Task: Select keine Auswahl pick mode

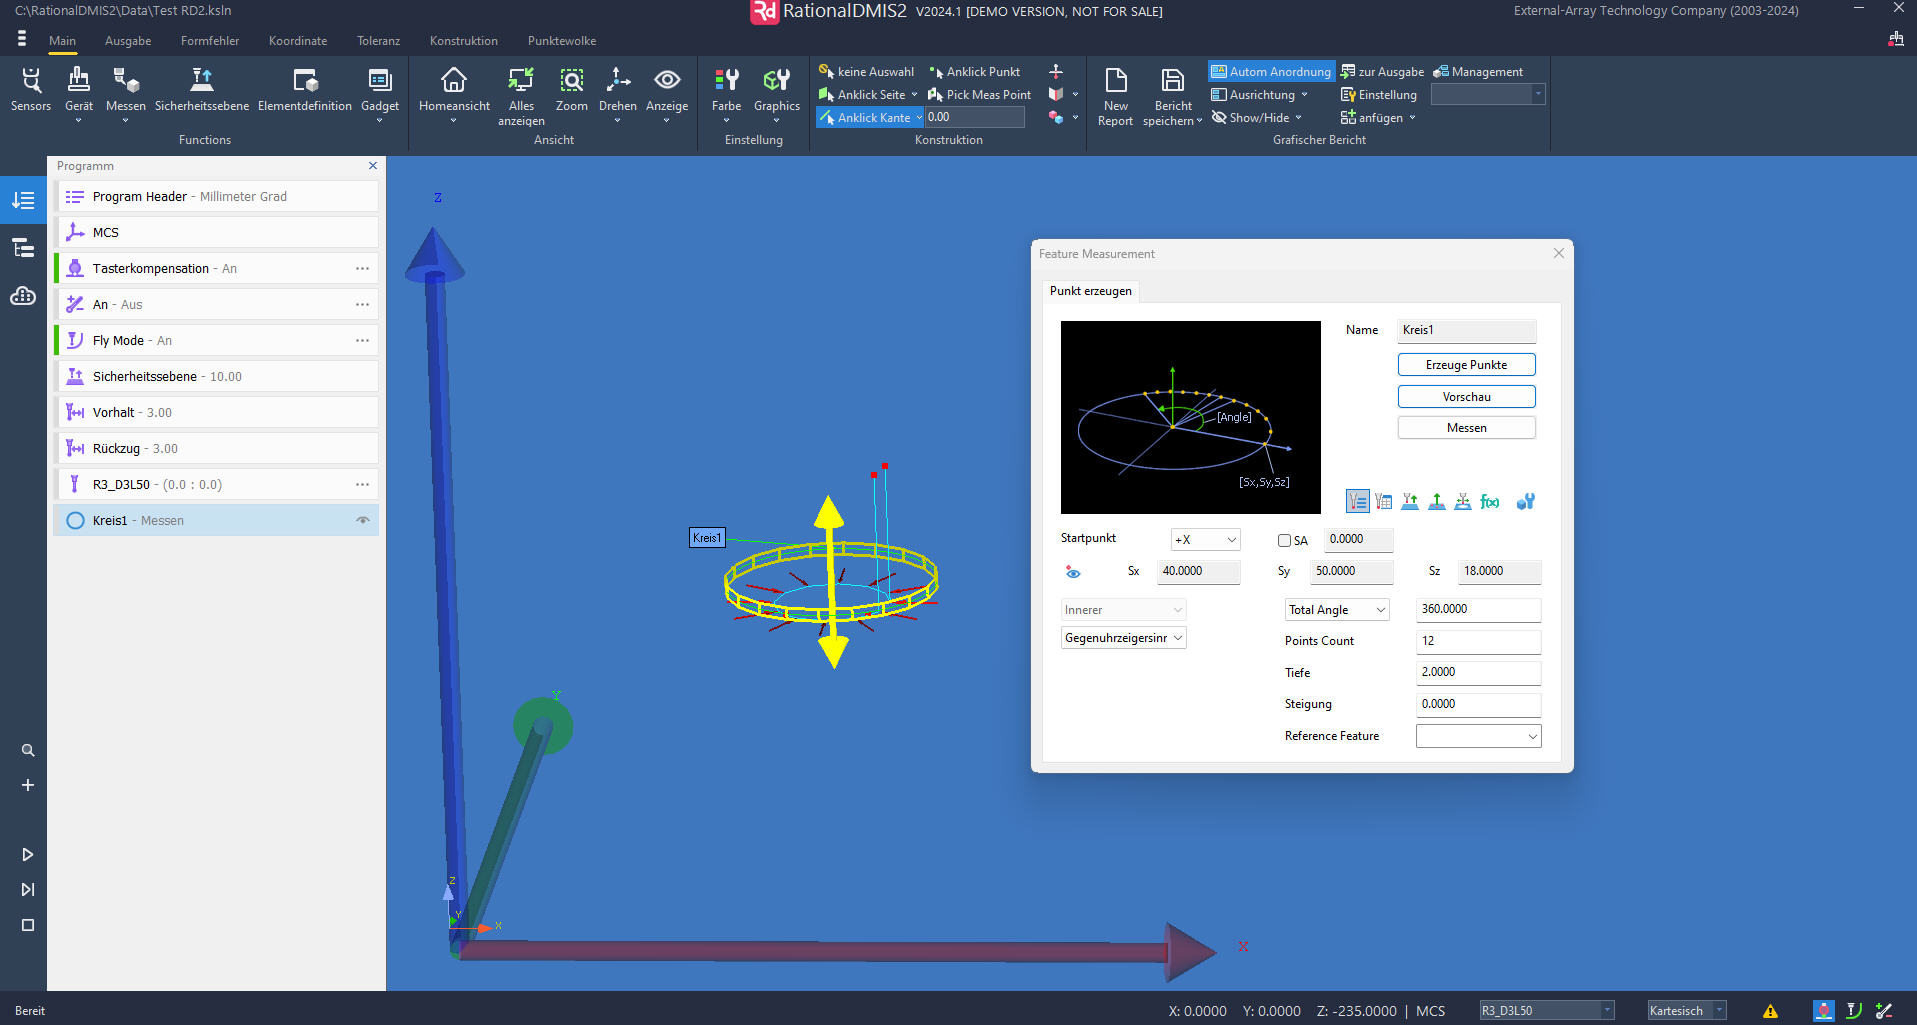Action: tap(866, 71)
